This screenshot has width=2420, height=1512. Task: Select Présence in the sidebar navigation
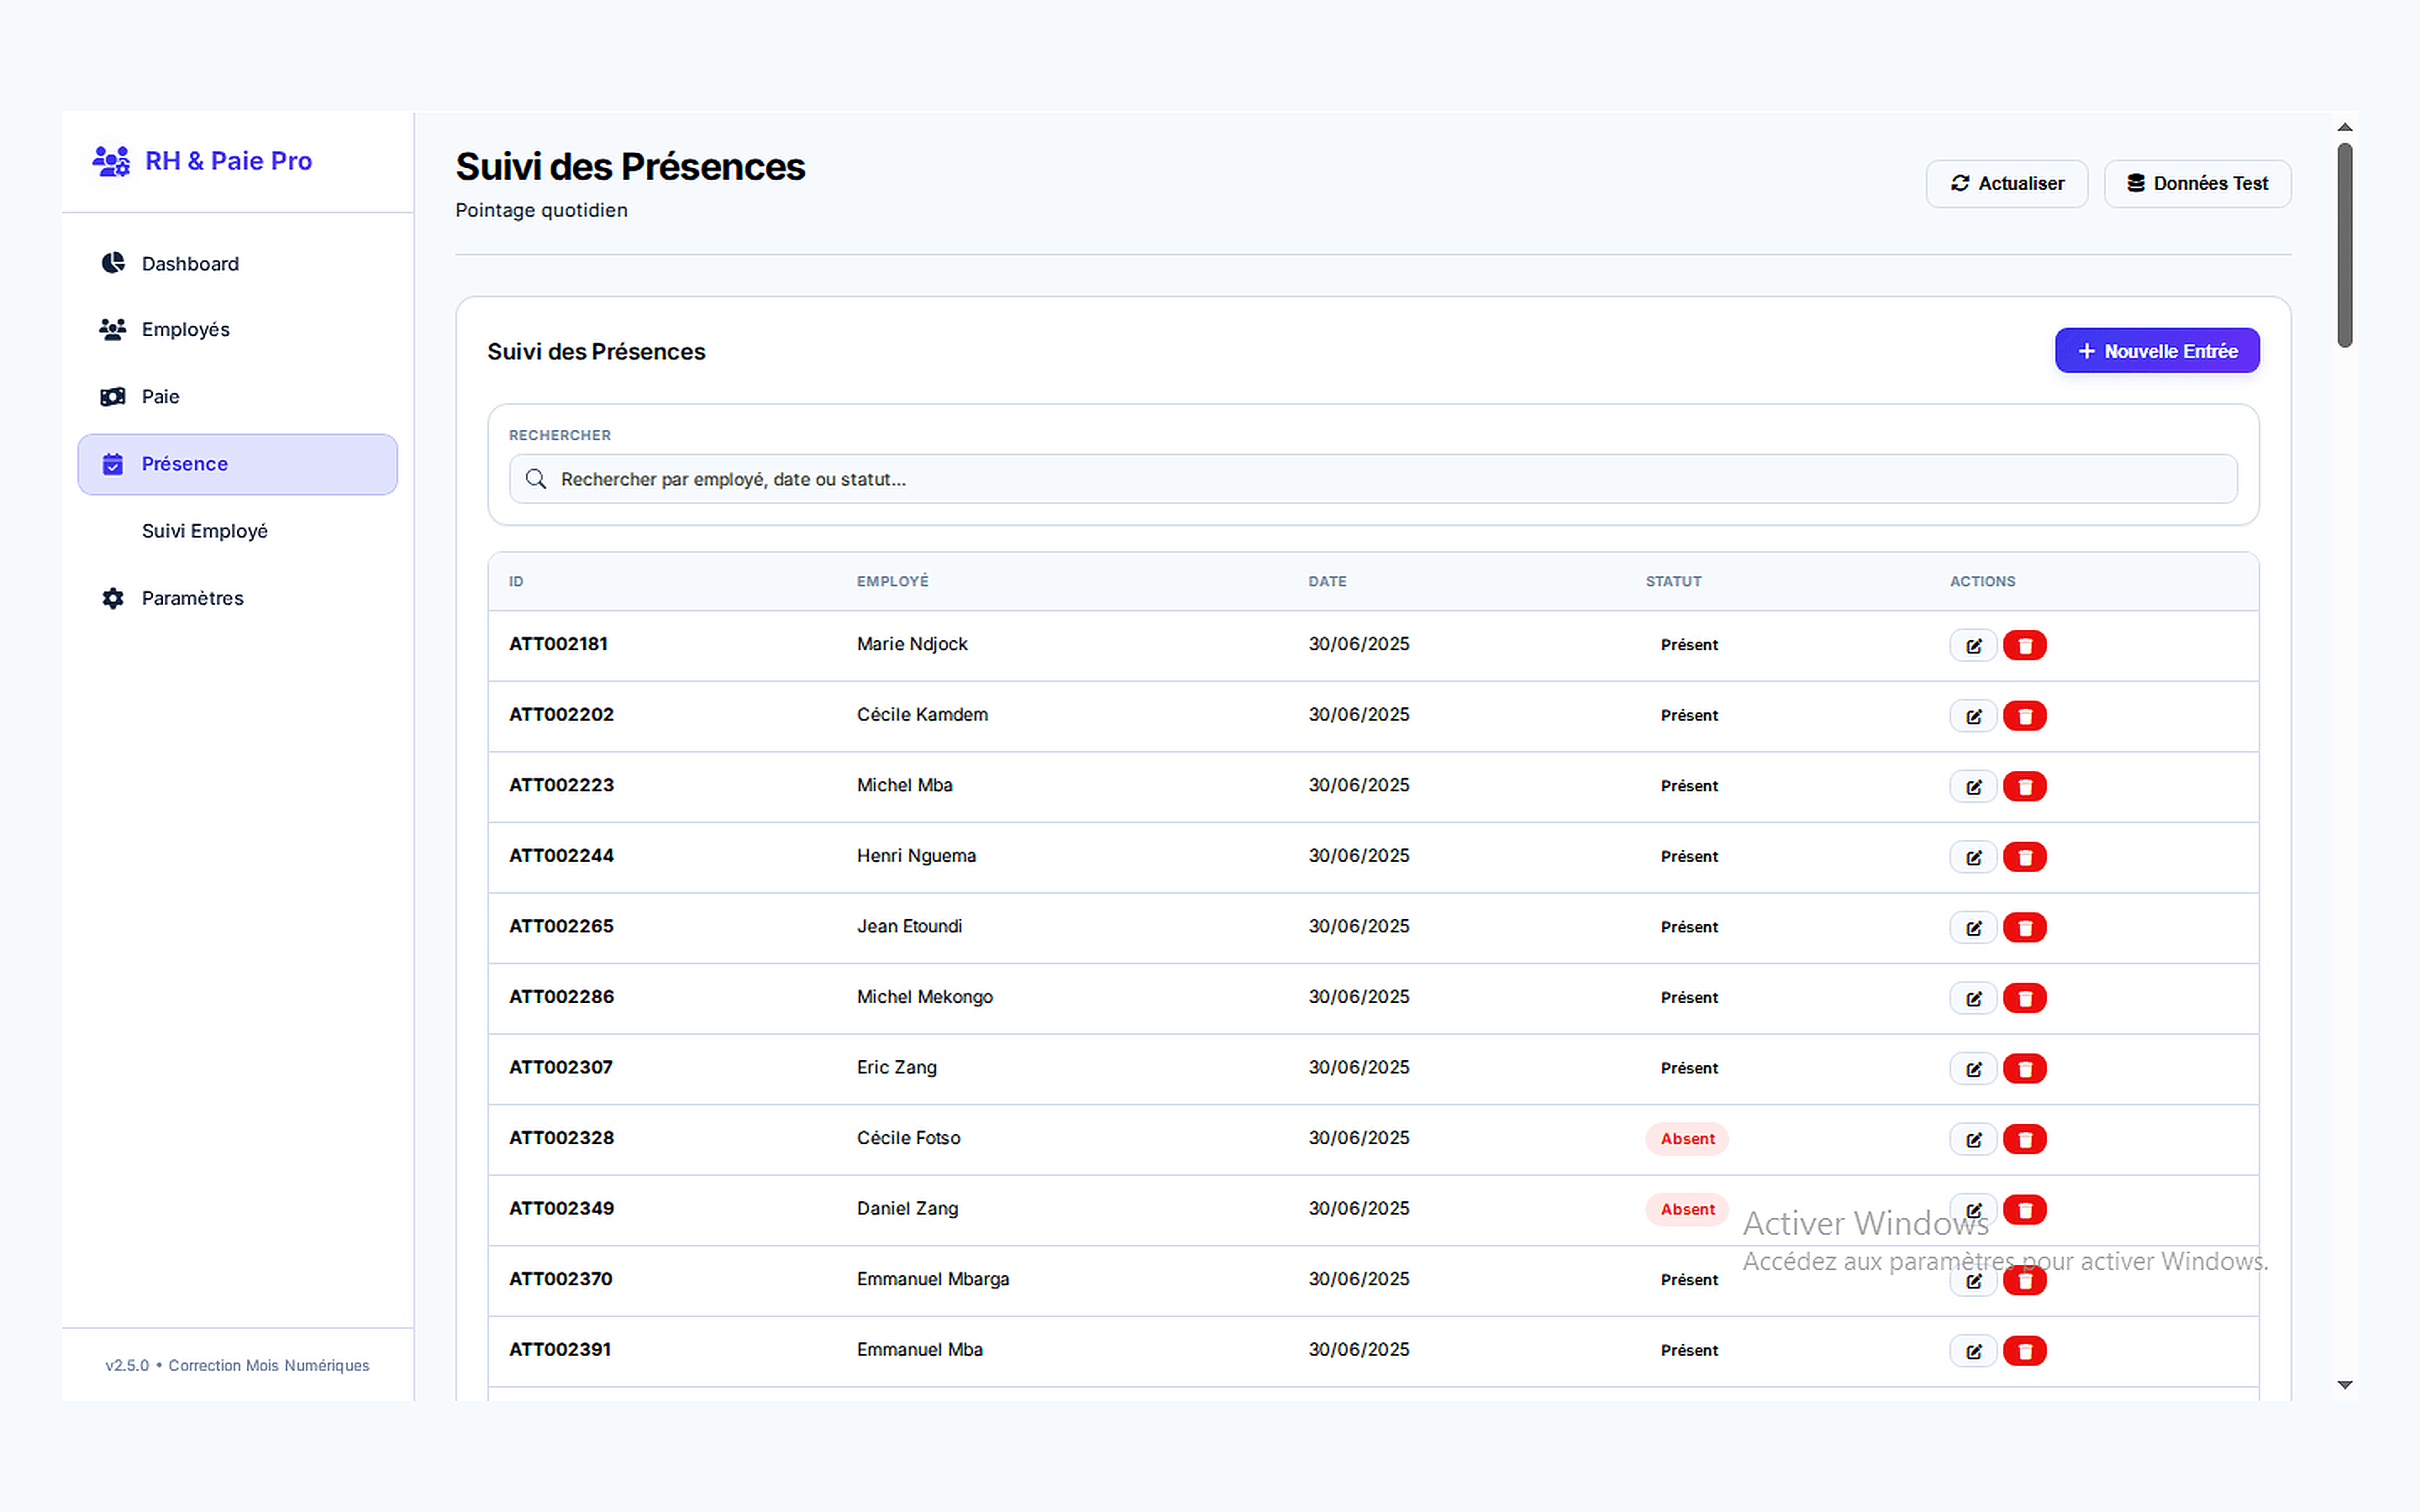(x=184, y=463)
